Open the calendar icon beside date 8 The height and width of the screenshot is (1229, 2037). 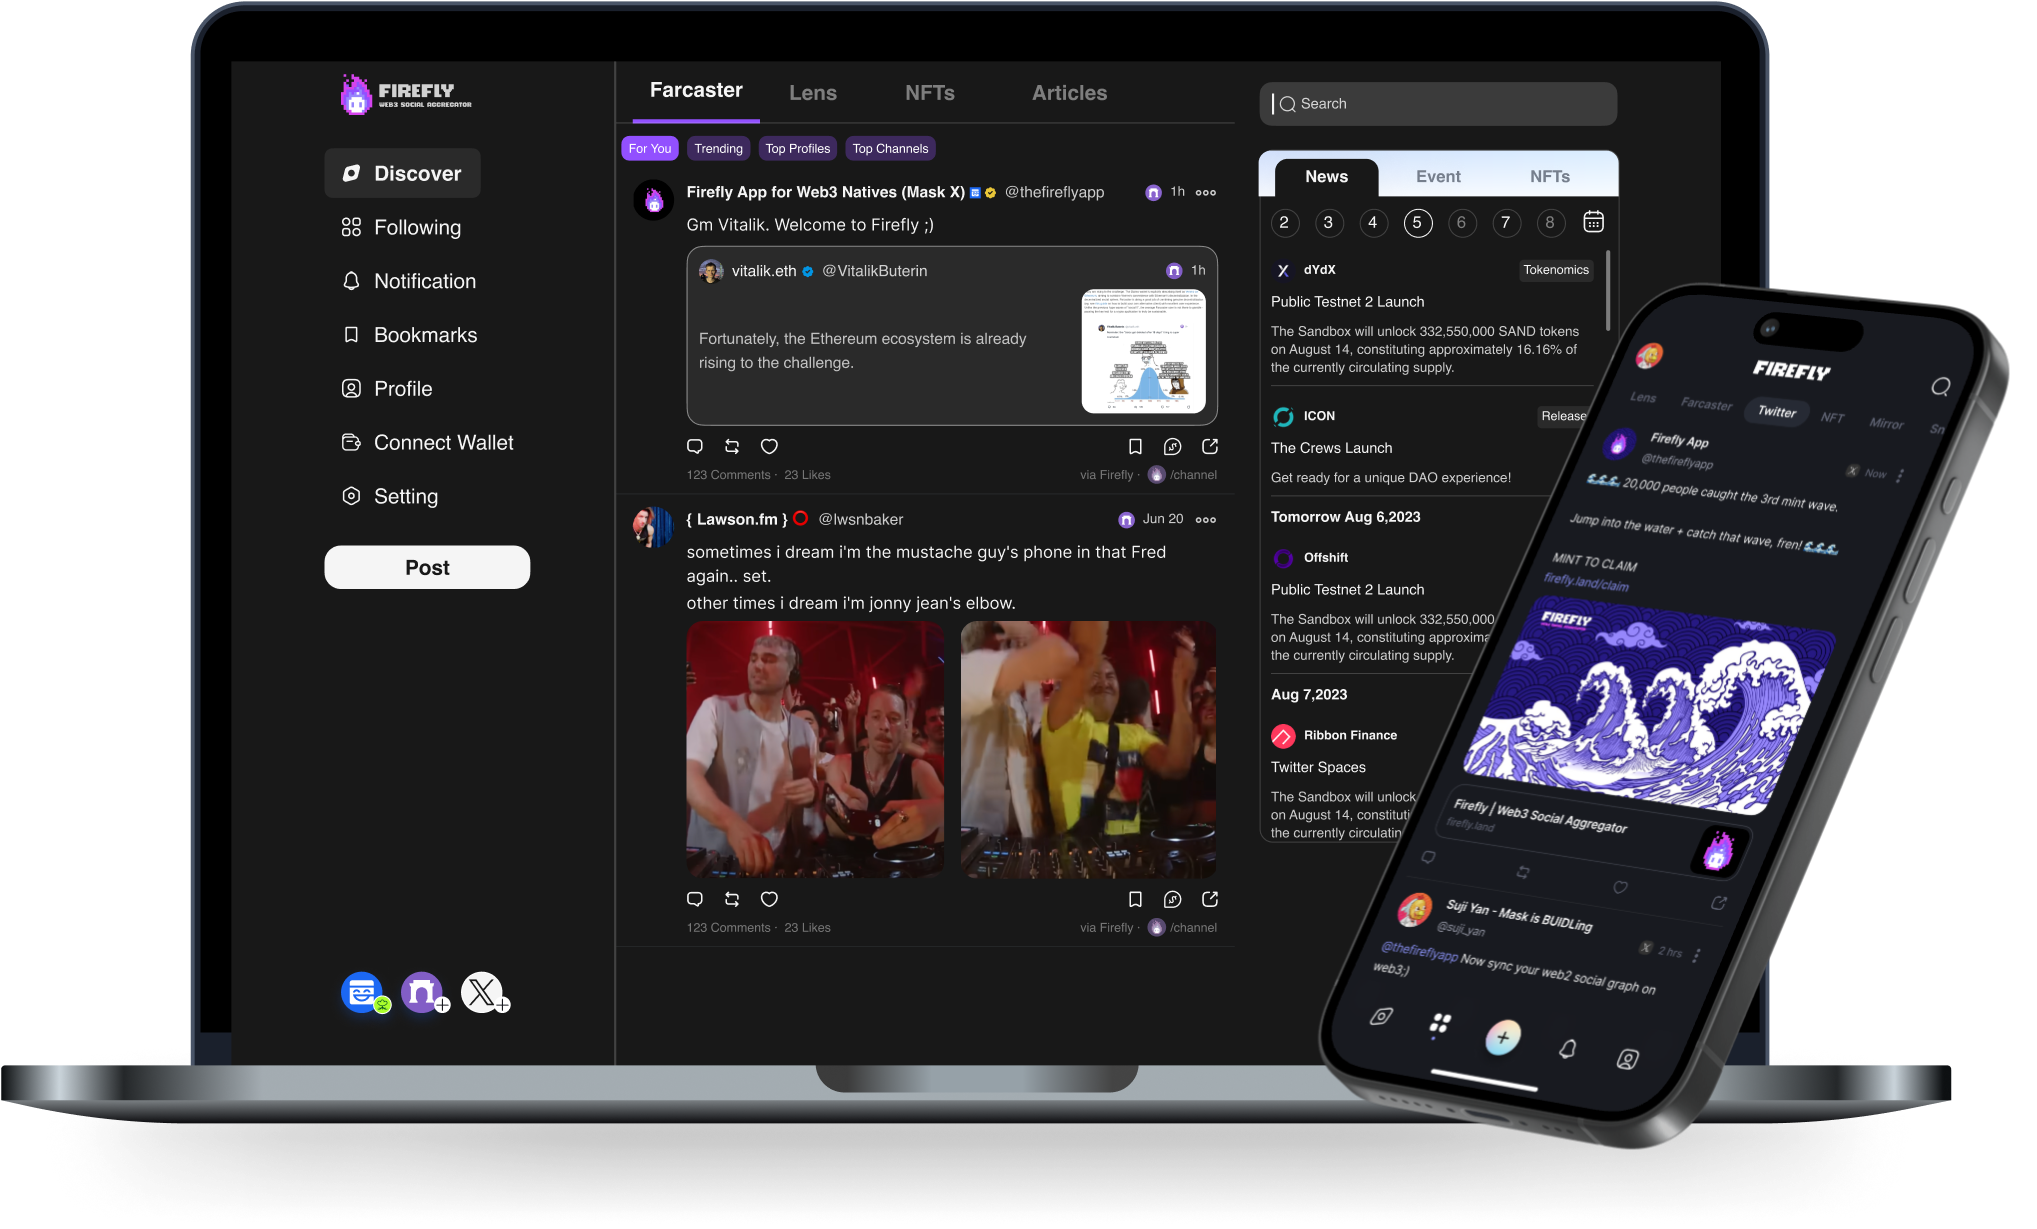(x=1594, y=222)
